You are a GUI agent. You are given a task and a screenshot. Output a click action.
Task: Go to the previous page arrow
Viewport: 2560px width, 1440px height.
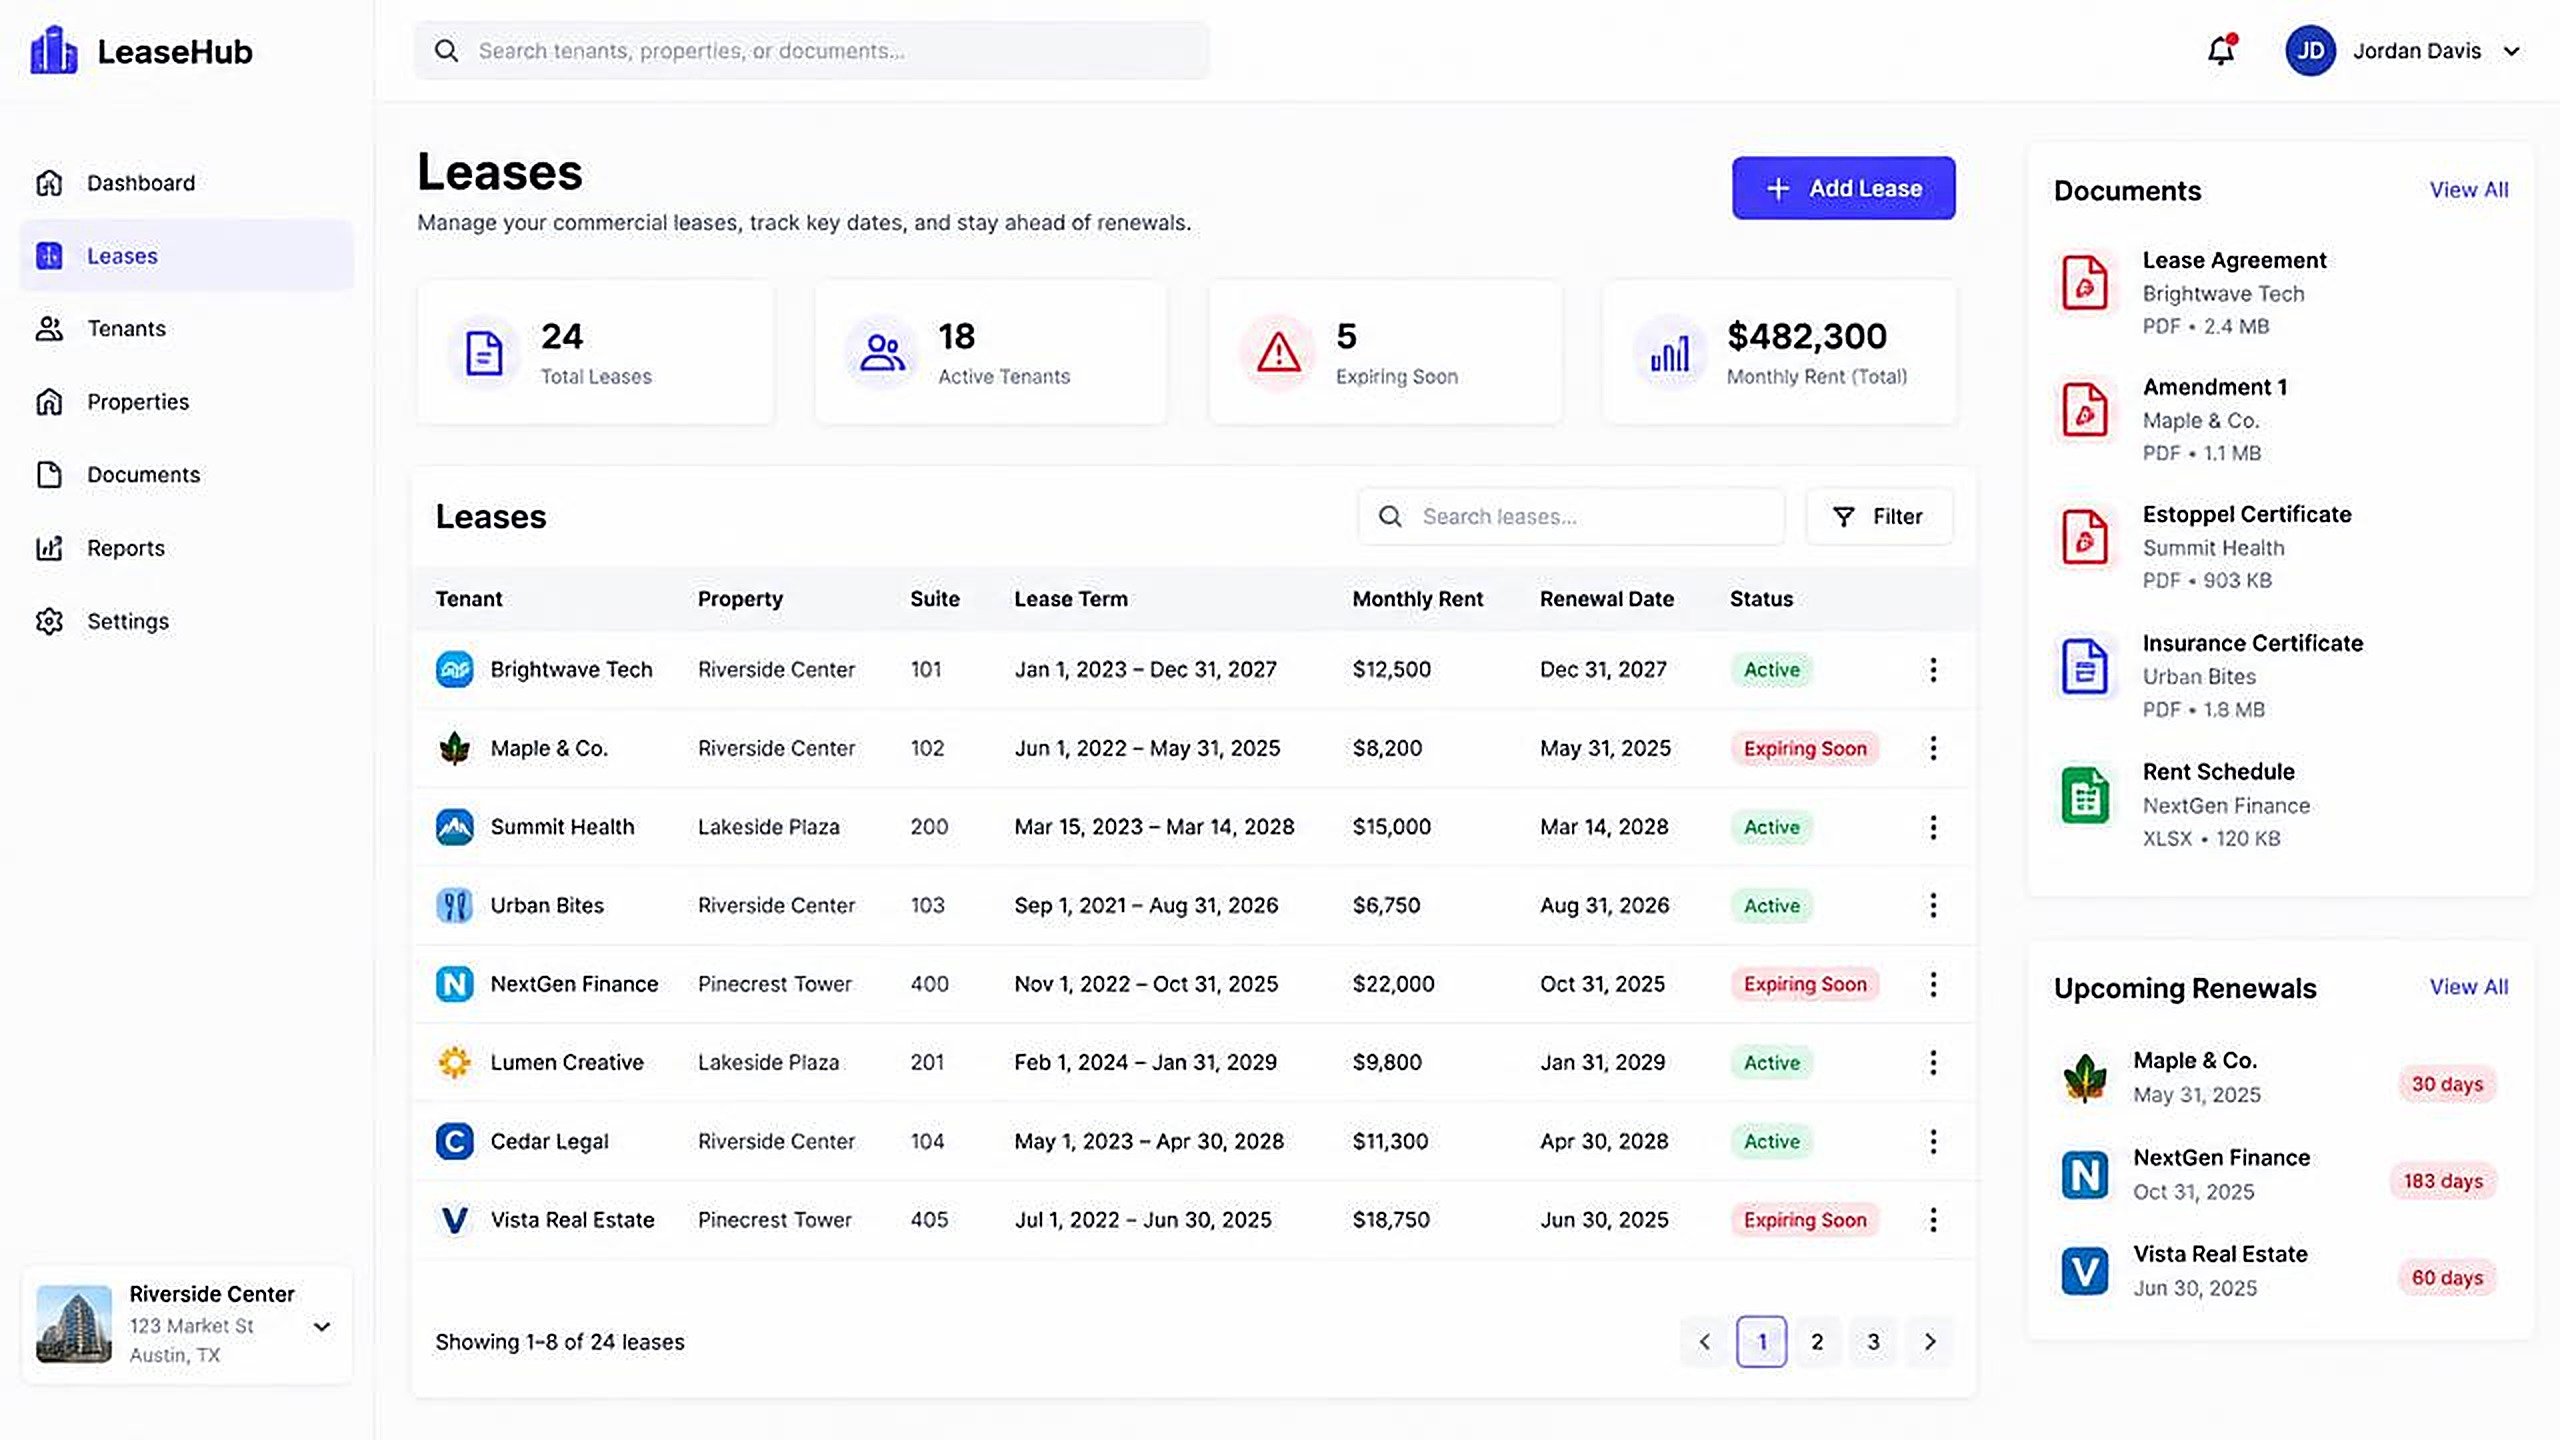1705,1342
